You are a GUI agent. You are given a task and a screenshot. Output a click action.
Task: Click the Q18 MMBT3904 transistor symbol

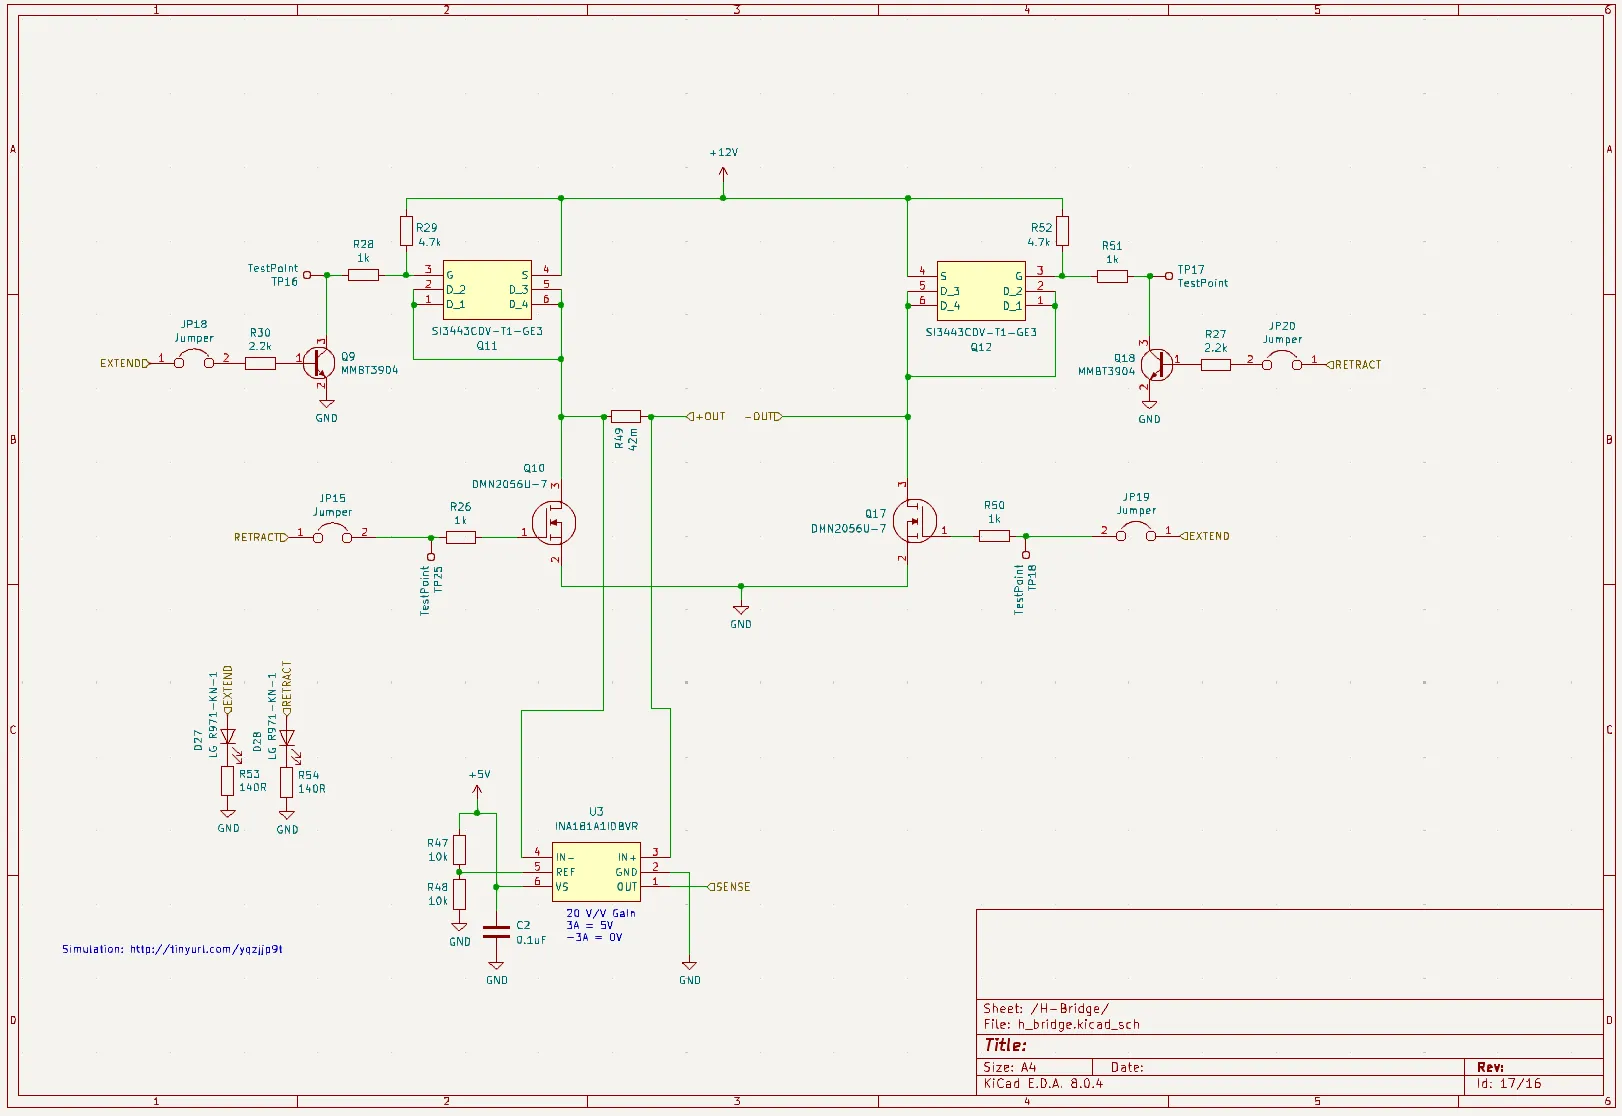tap(1156, 364)
